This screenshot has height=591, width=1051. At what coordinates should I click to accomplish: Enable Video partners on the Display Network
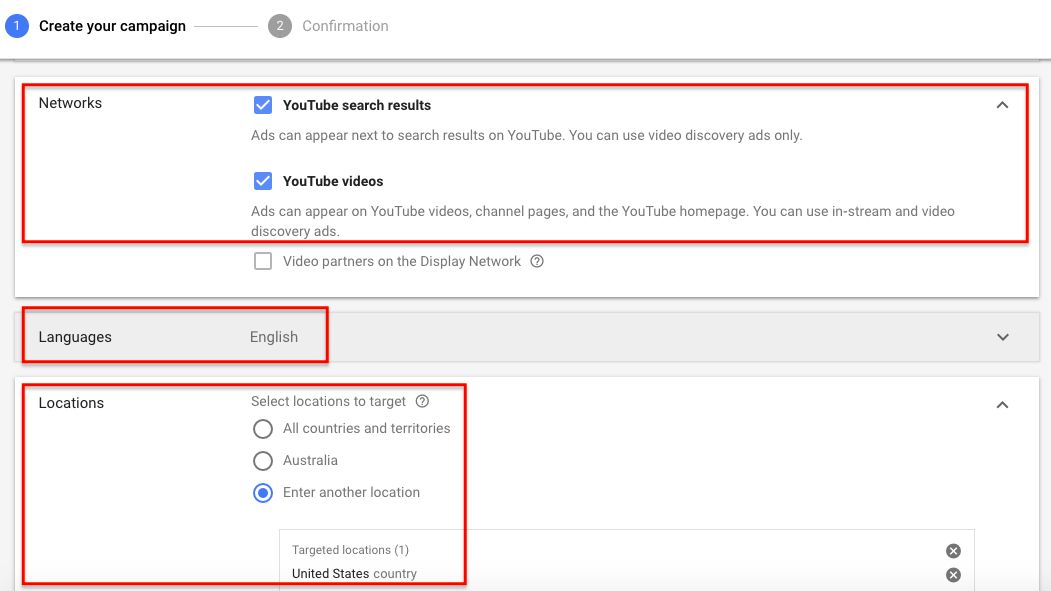(x=263, y=261)
